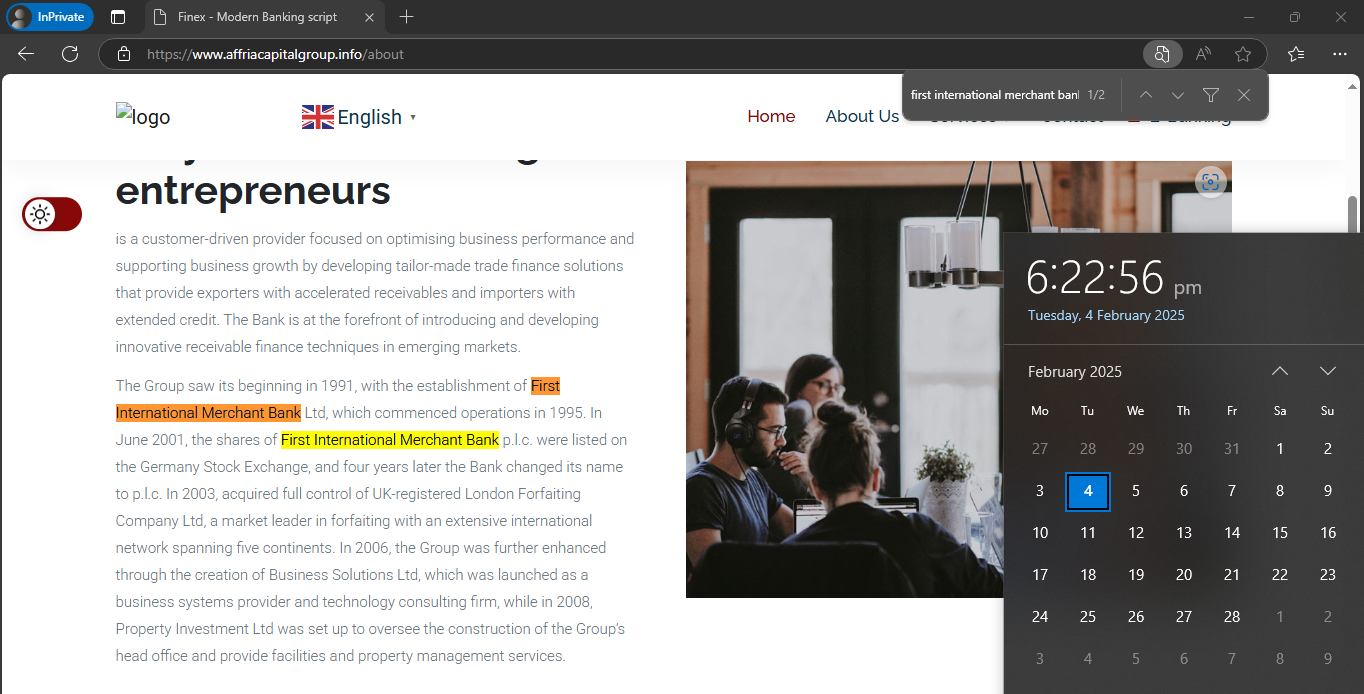Close the find on page bar
The image size is (1364, 694).
click(1244, 95)
